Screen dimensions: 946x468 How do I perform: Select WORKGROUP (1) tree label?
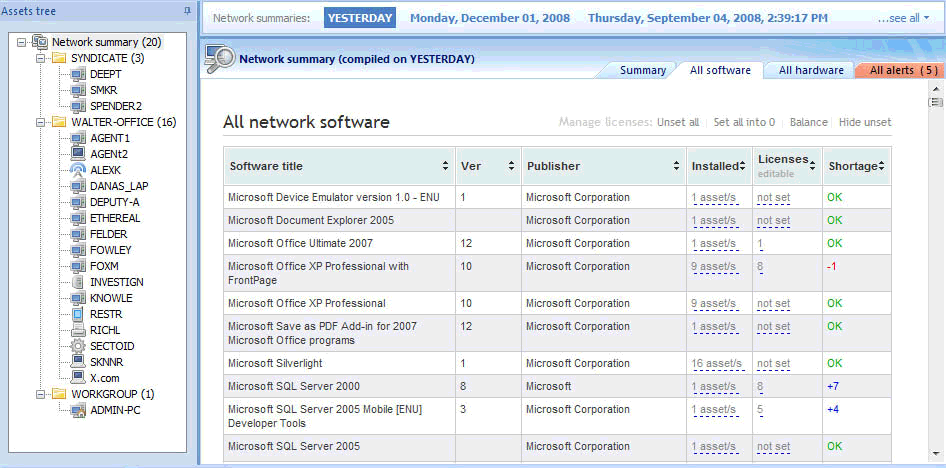[x=113, y=394]
